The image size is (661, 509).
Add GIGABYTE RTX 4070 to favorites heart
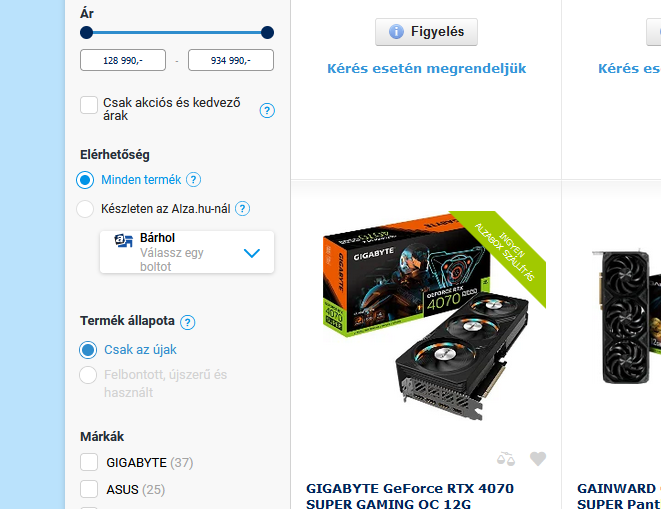click(x=537, y=458)
